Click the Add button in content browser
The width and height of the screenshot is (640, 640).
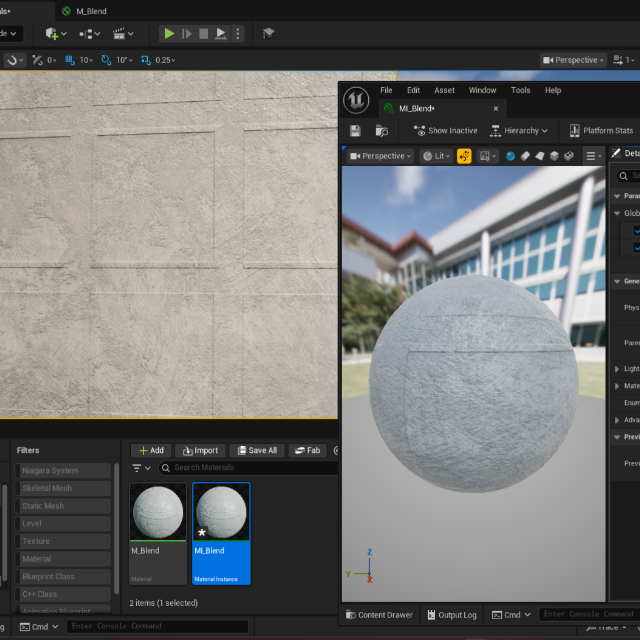(151, 450)
